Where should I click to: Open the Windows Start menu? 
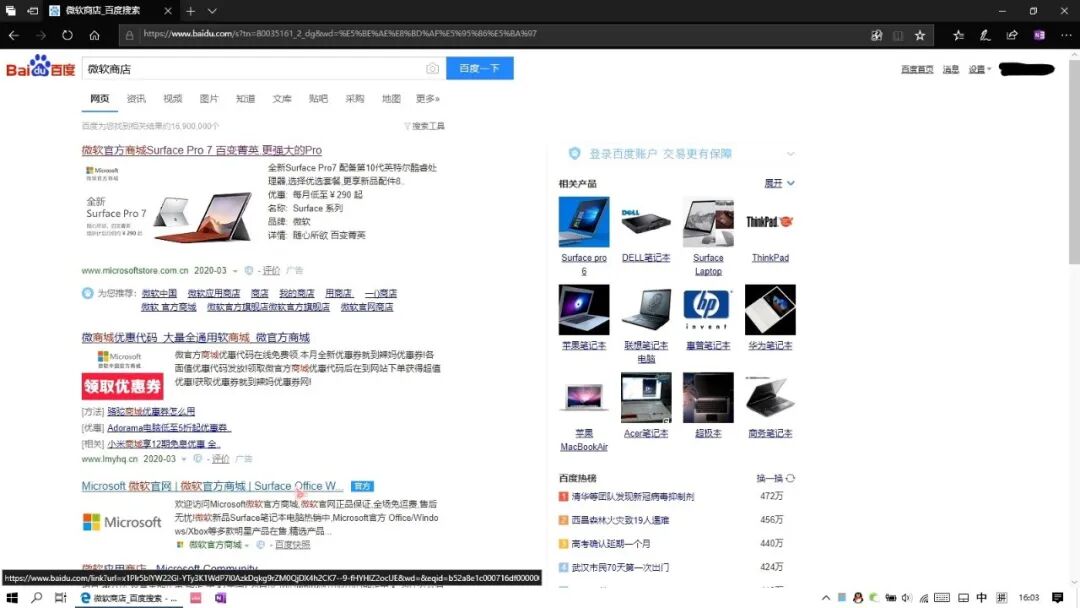coord(12,598)
